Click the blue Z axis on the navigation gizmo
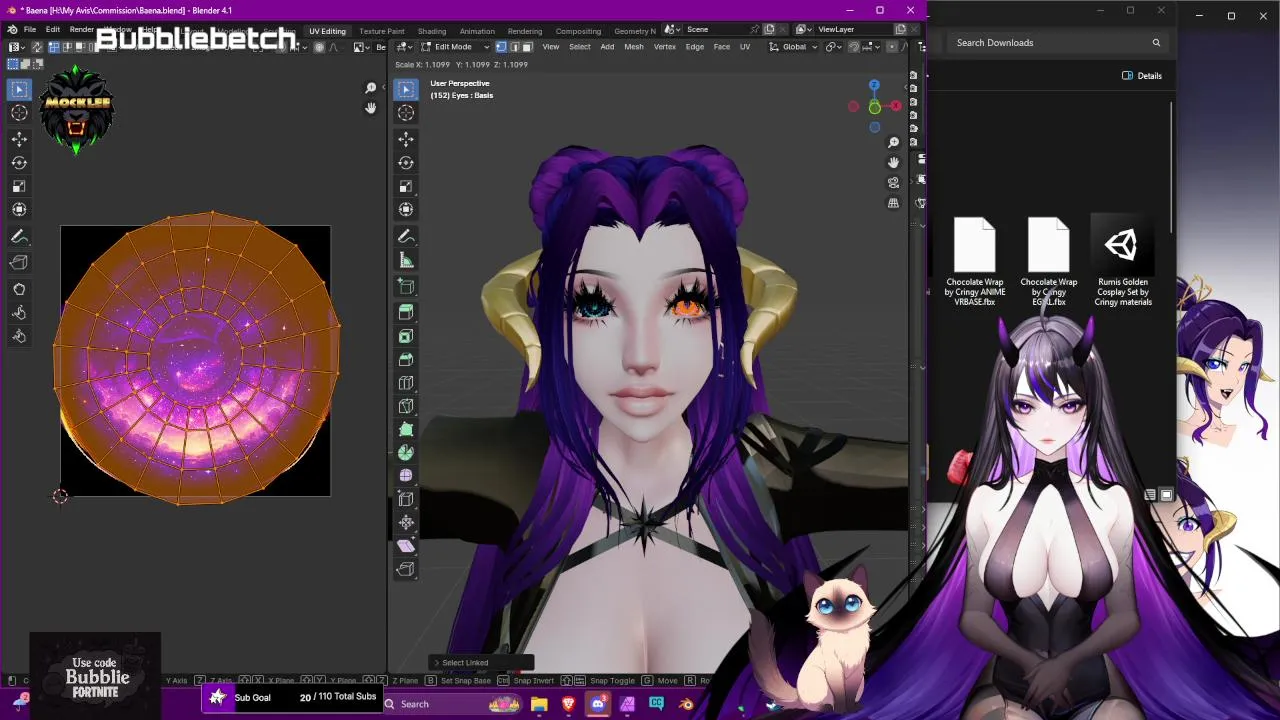 pyautogui.click(x=874, y=85)
